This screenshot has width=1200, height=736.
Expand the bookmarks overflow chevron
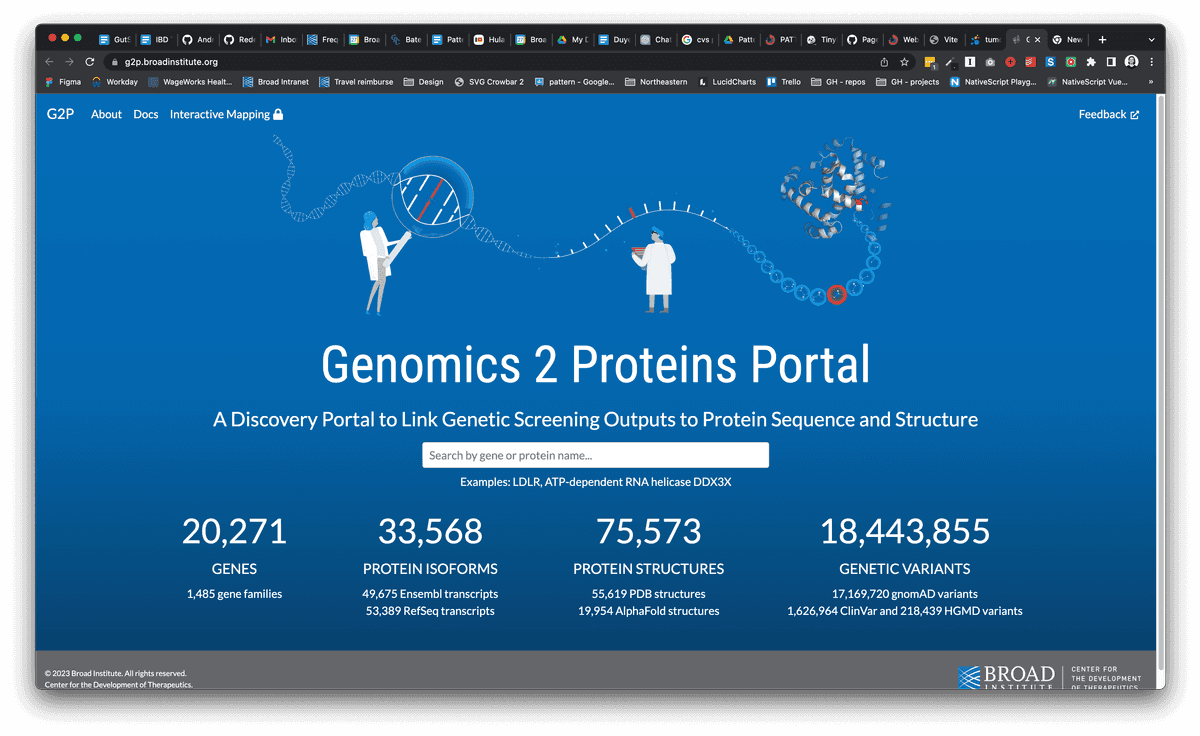point(1151,82)
